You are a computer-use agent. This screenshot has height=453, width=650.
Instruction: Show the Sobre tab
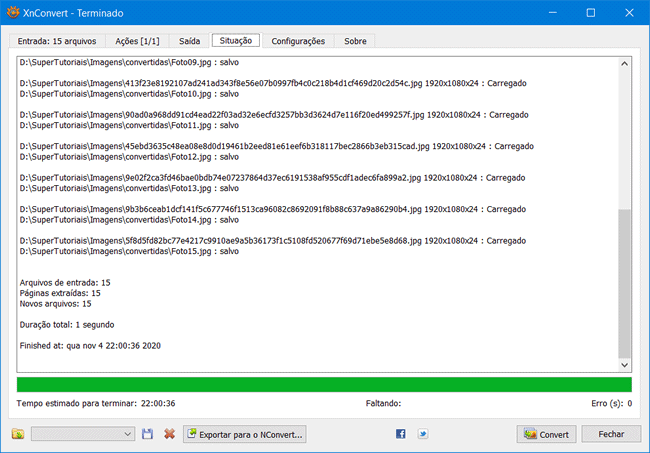pyautogui.click(x=354, y=41)
